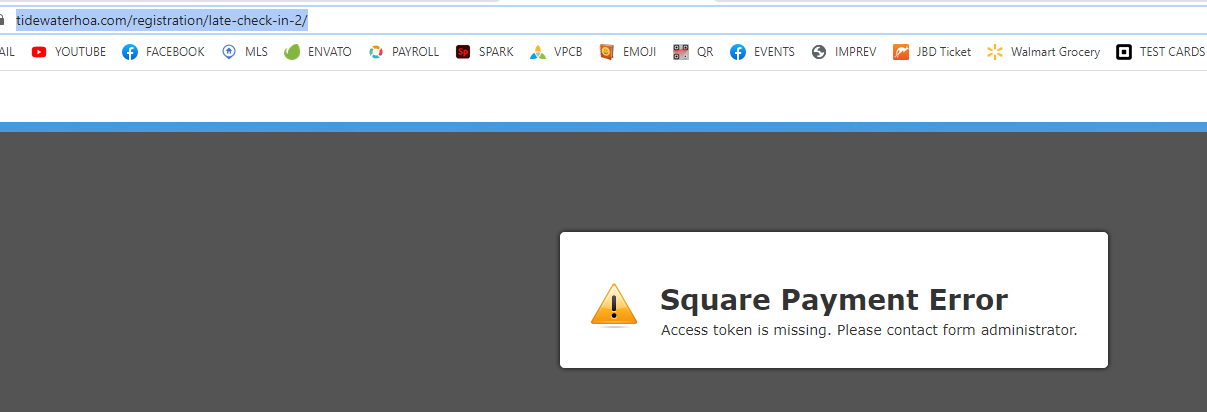
Task: Click the YouTube bookmark icon
Action: (39, 52)
